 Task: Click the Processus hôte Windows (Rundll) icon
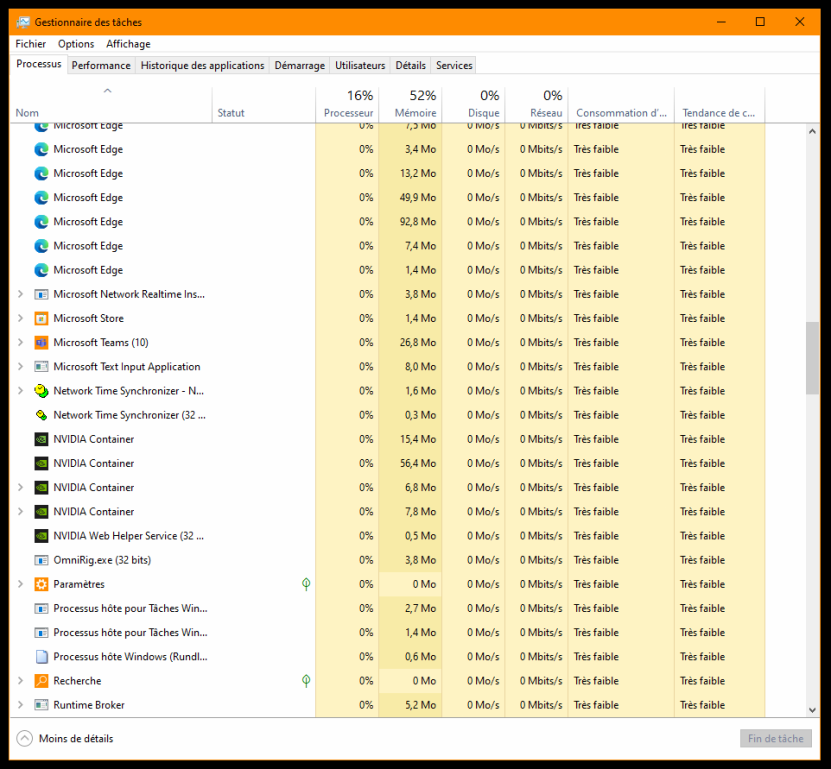(x=41, y=657)
